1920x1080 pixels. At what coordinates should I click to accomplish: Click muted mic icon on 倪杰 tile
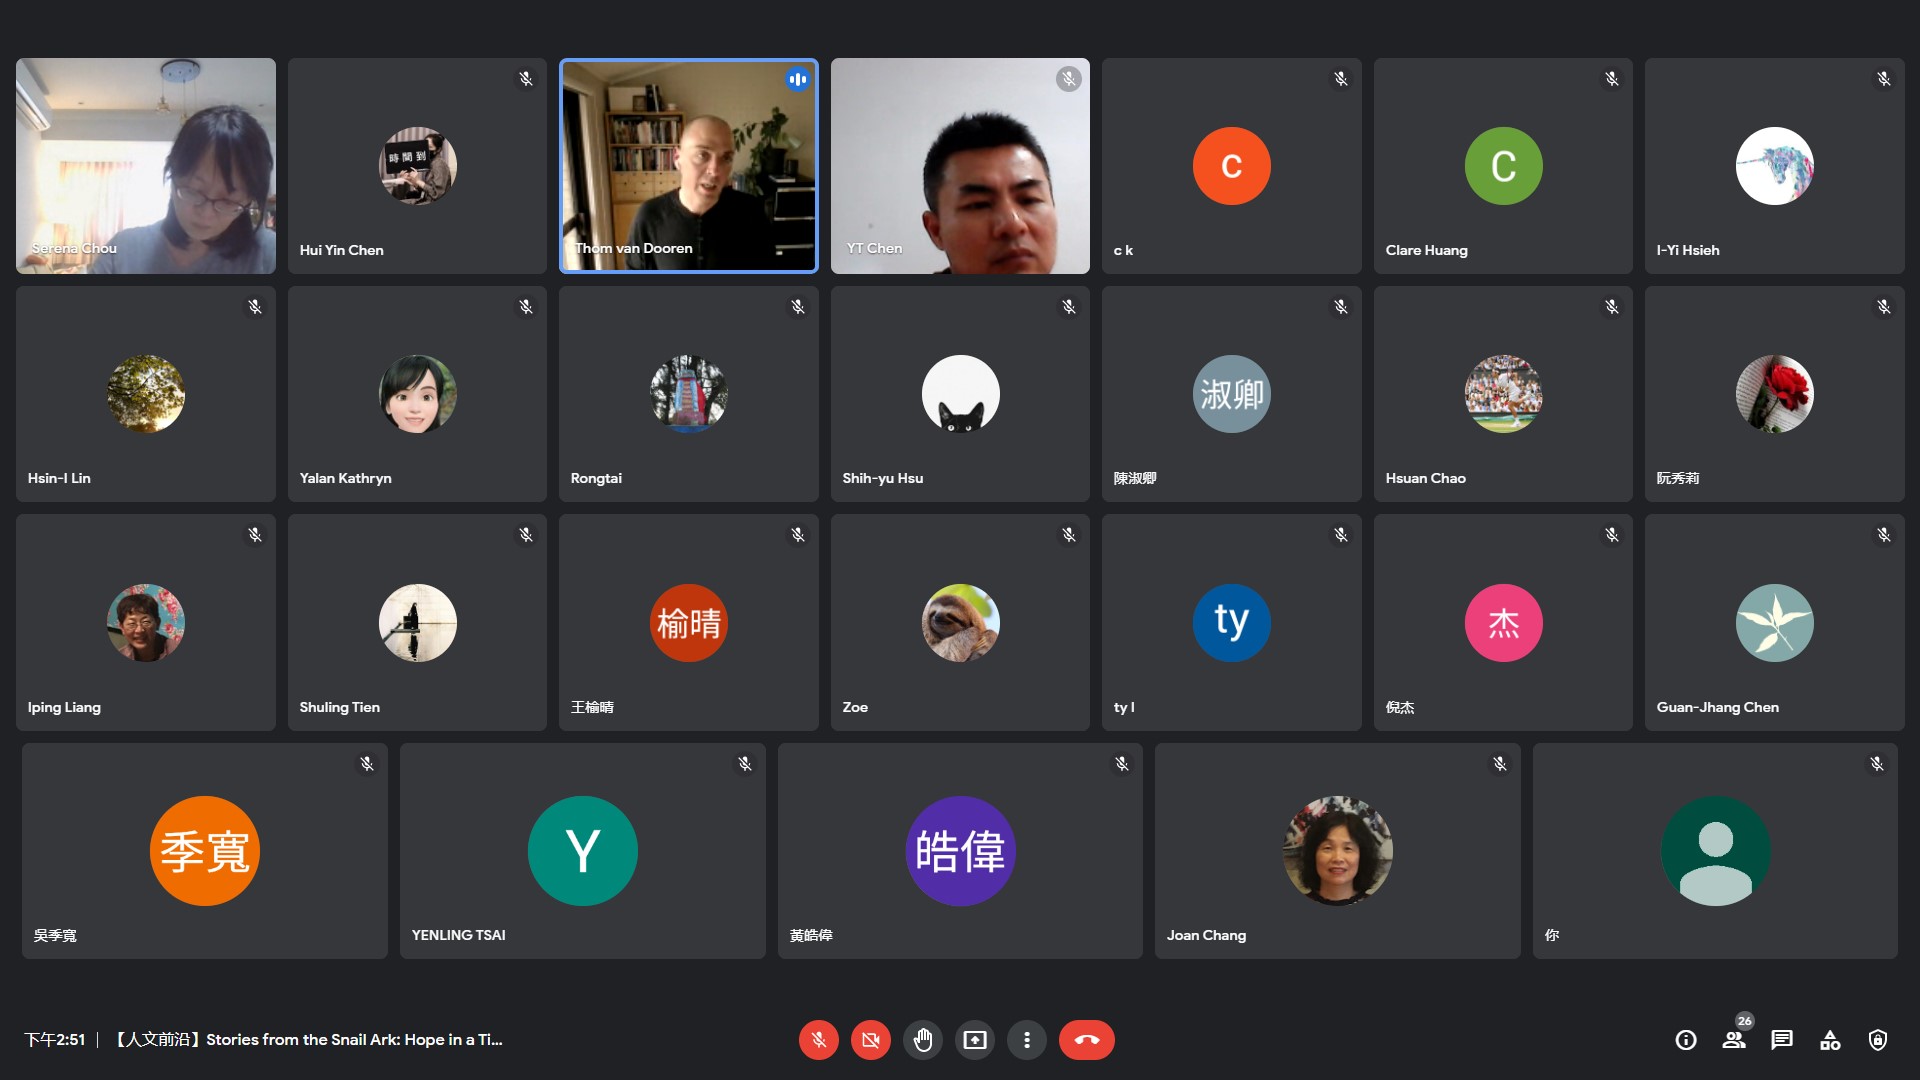point(1612,535)
